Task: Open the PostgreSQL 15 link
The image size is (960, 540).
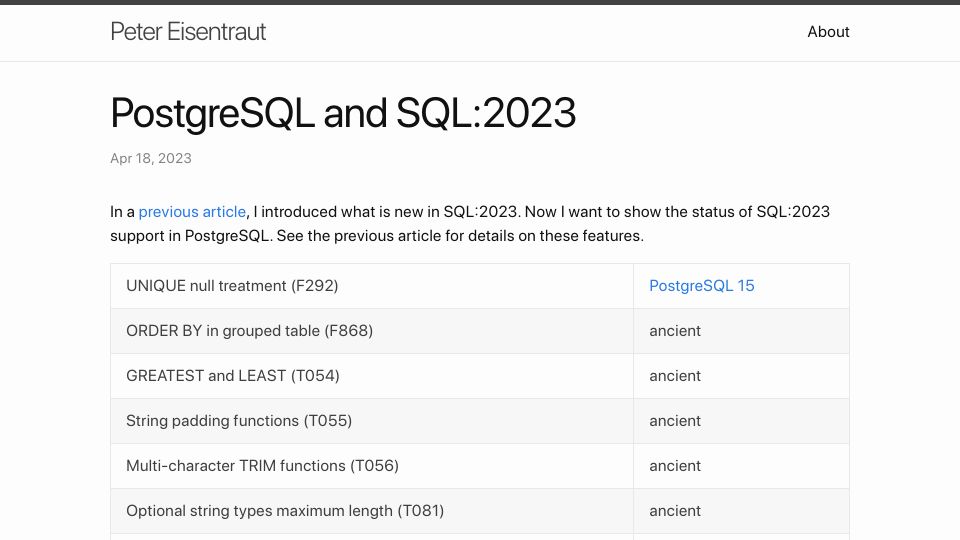Action: click(702, 286)
